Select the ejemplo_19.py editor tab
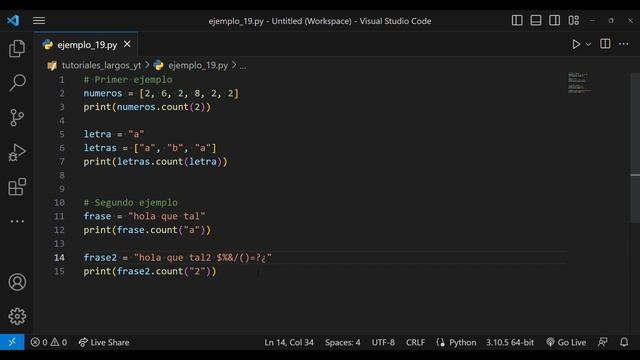Screen dimensions: 640x360 click(86, 44)
